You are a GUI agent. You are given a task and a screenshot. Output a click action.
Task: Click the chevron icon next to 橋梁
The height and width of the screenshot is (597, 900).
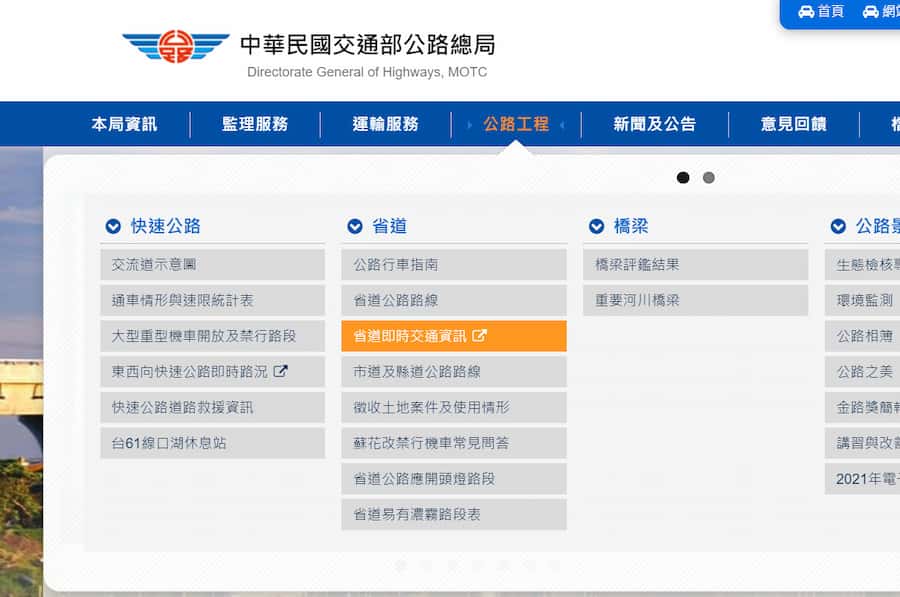coord(596,226)
